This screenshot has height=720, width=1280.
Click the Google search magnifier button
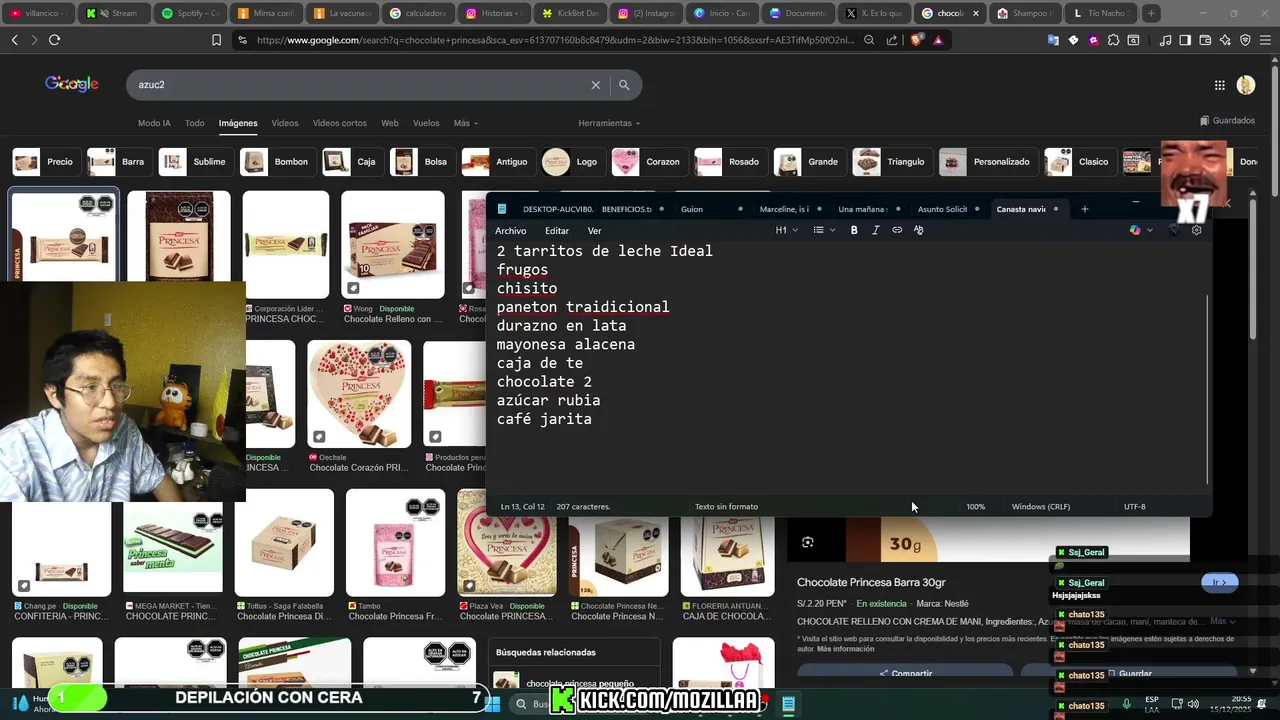624,85
